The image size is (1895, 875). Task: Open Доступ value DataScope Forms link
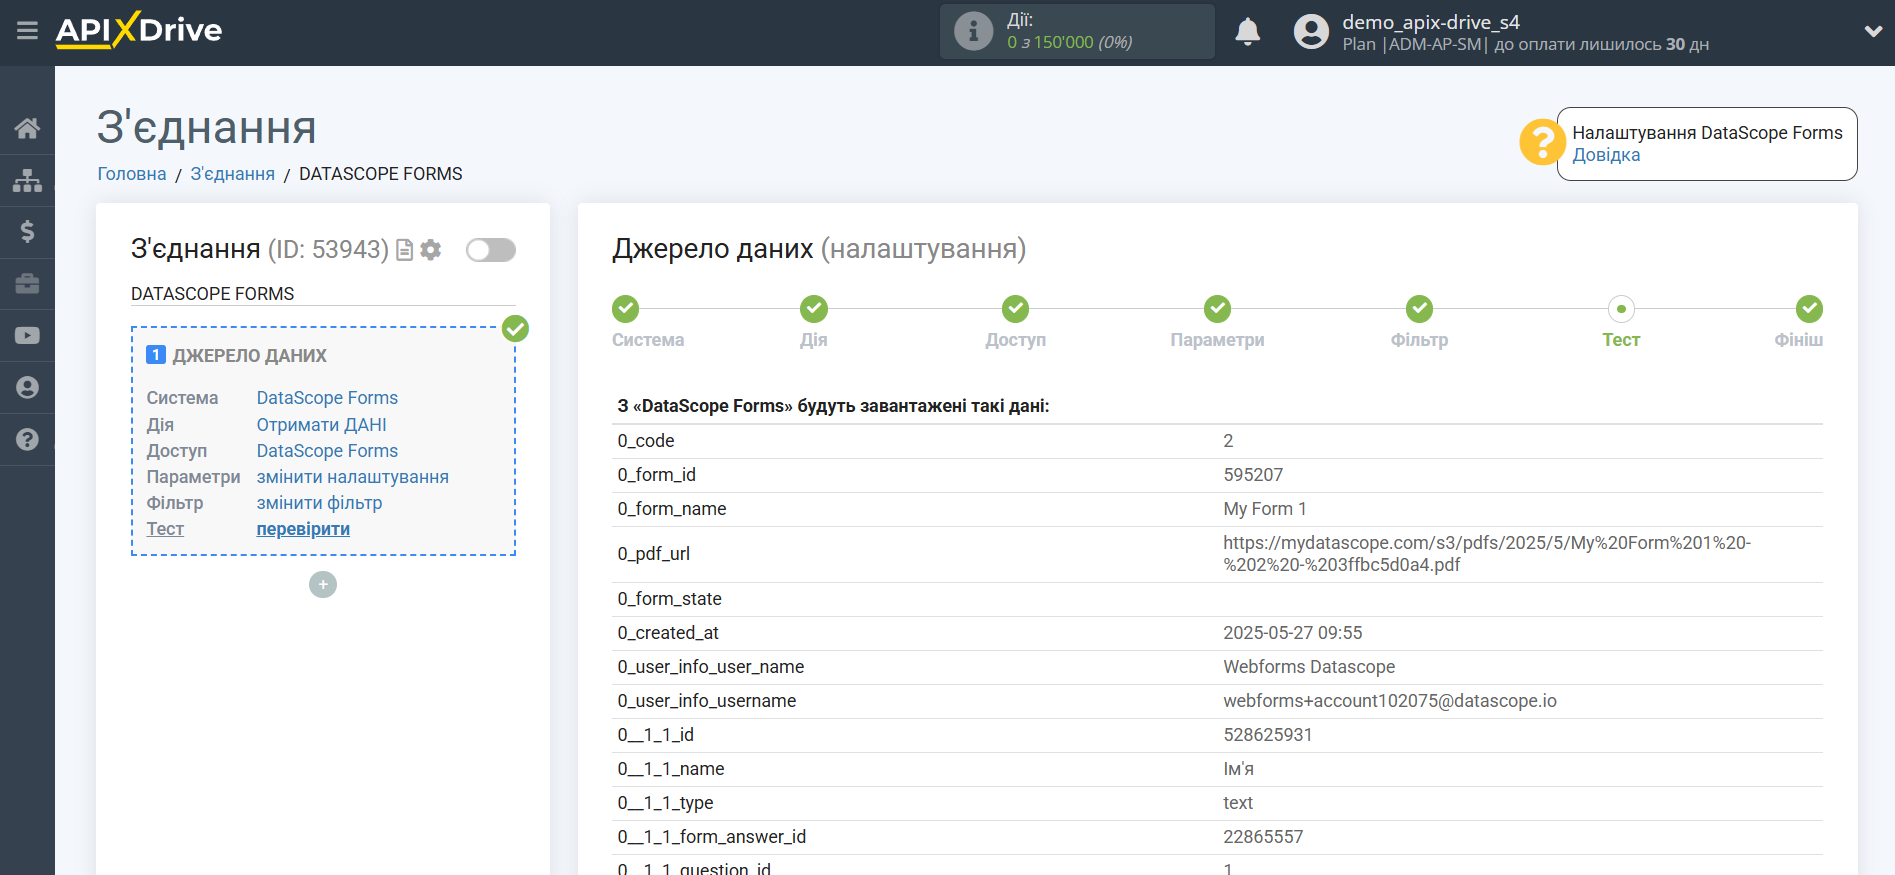327,451
